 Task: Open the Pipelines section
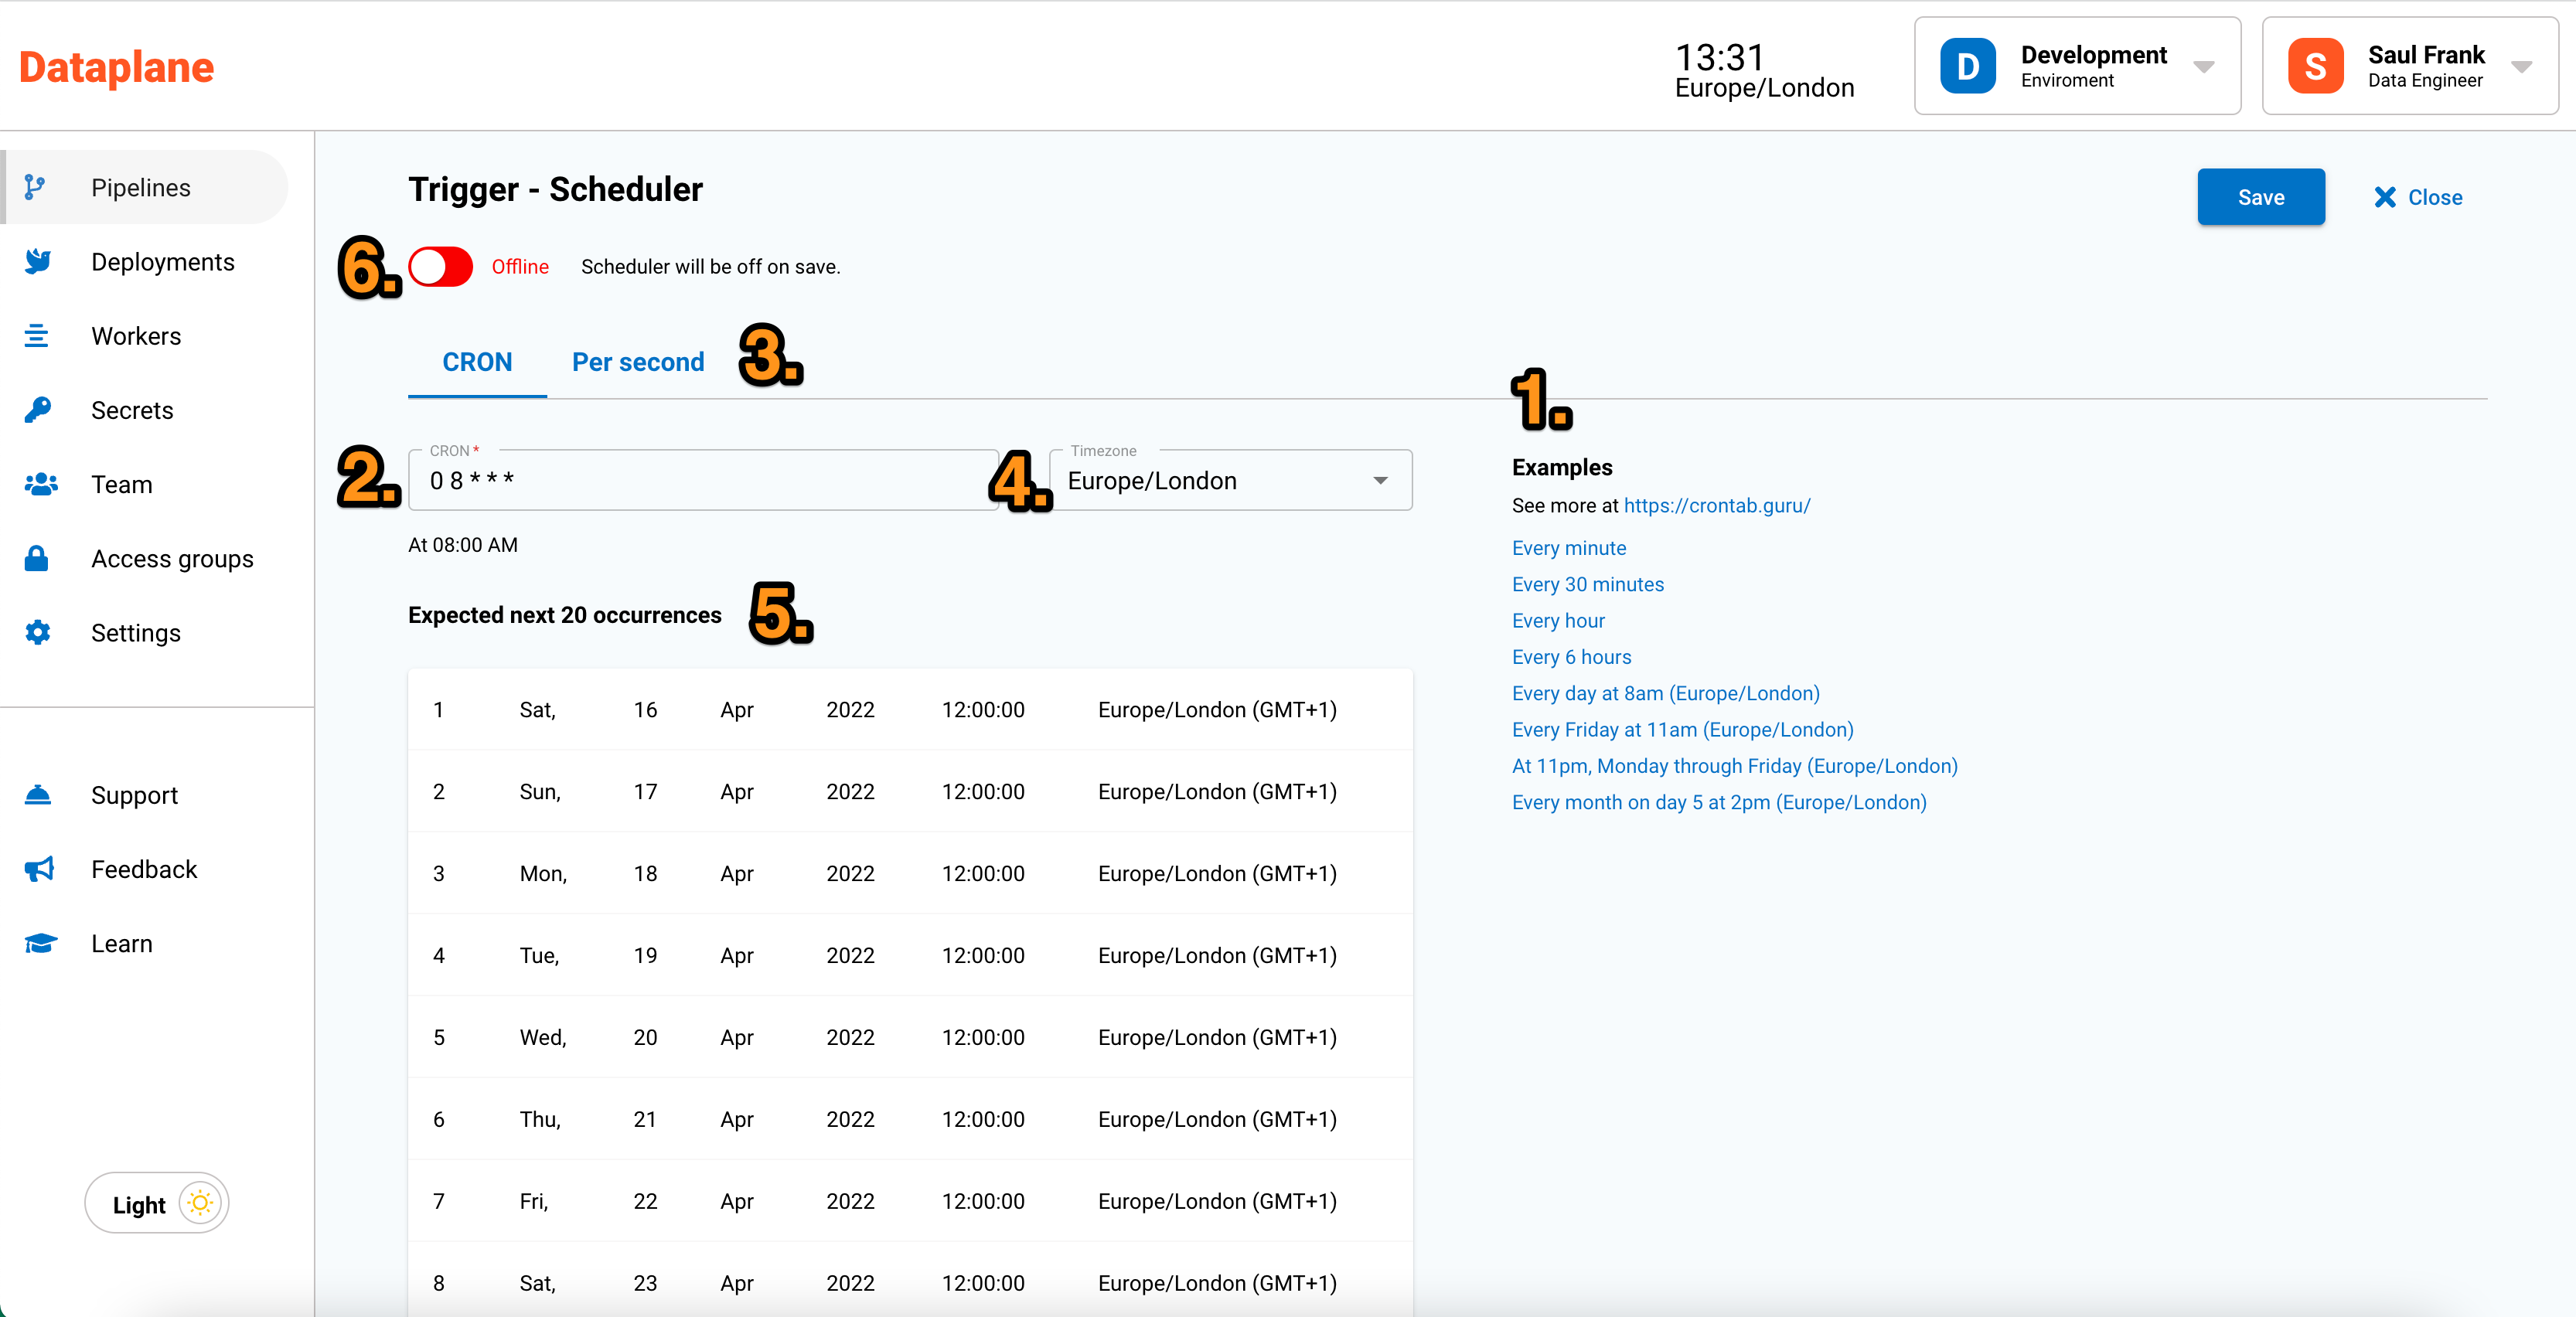click(140, 187)
